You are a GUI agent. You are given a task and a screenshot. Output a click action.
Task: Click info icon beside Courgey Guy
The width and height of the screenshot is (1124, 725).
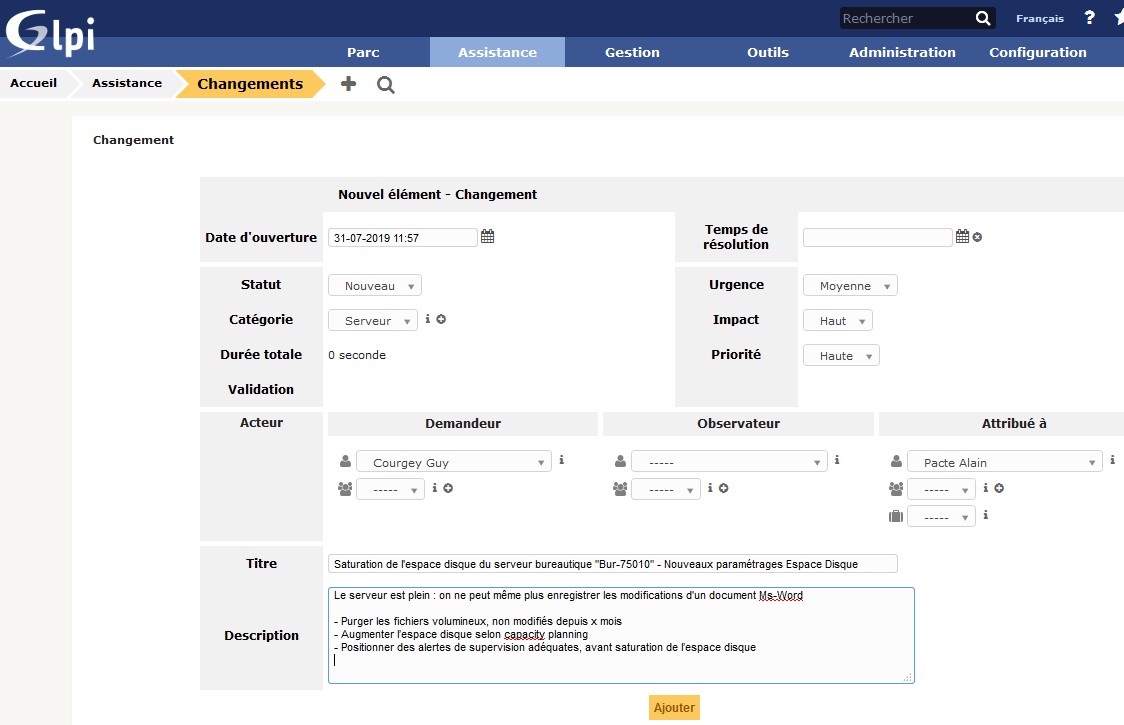pyautogui.click(x=561, y=460)
